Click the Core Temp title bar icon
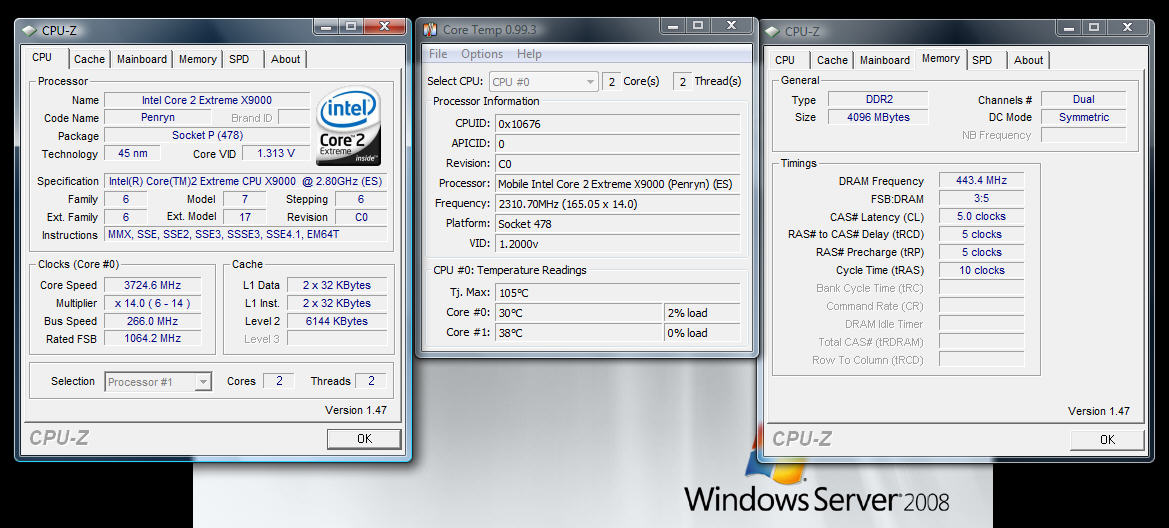This screenshot has height=528, width=1169. (x=430, y=30)
